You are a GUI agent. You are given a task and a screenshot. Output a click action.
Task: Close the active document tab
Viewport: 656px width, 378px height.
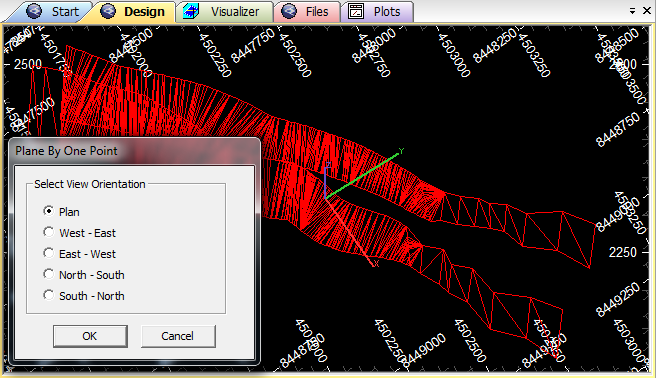[647, 11]
